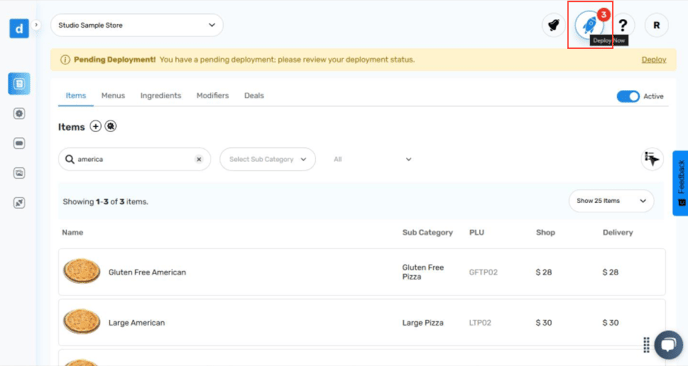Image resolution: width=688 pixels, height=366 pixels.
Task: Open the Gluten Free American item
Action: [362, 272]
